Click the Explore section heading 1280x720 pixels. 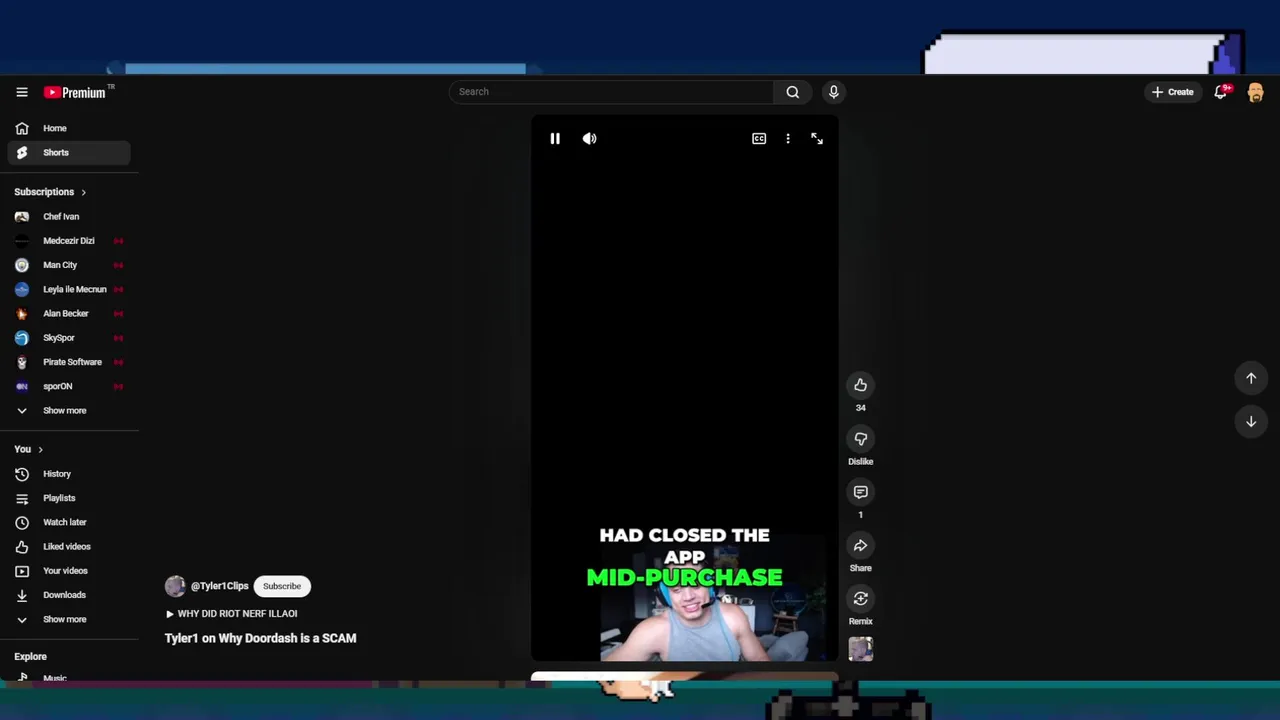pos(30,657)
